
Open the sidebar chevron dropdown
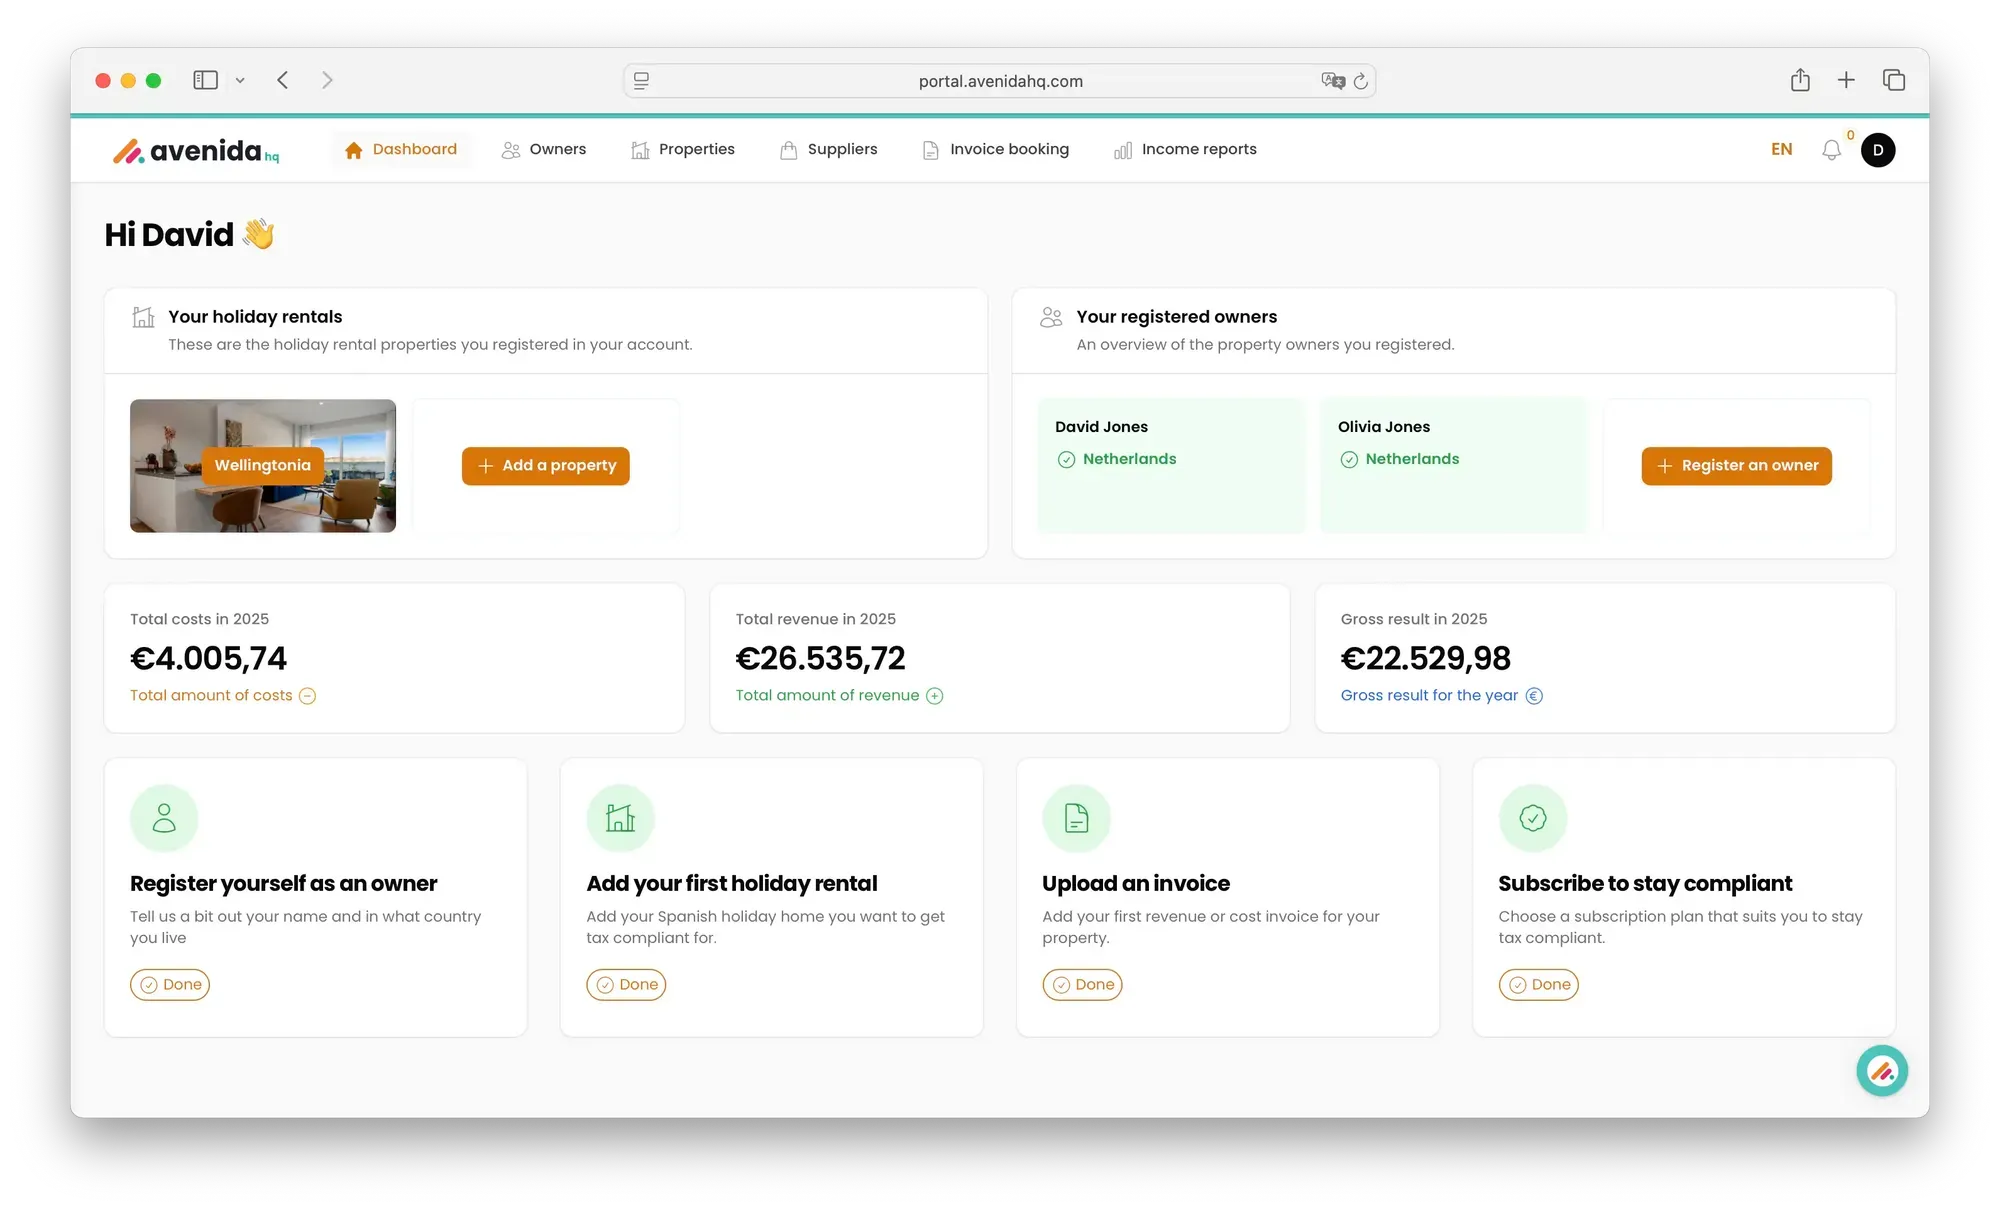click(x=240, y=80)
